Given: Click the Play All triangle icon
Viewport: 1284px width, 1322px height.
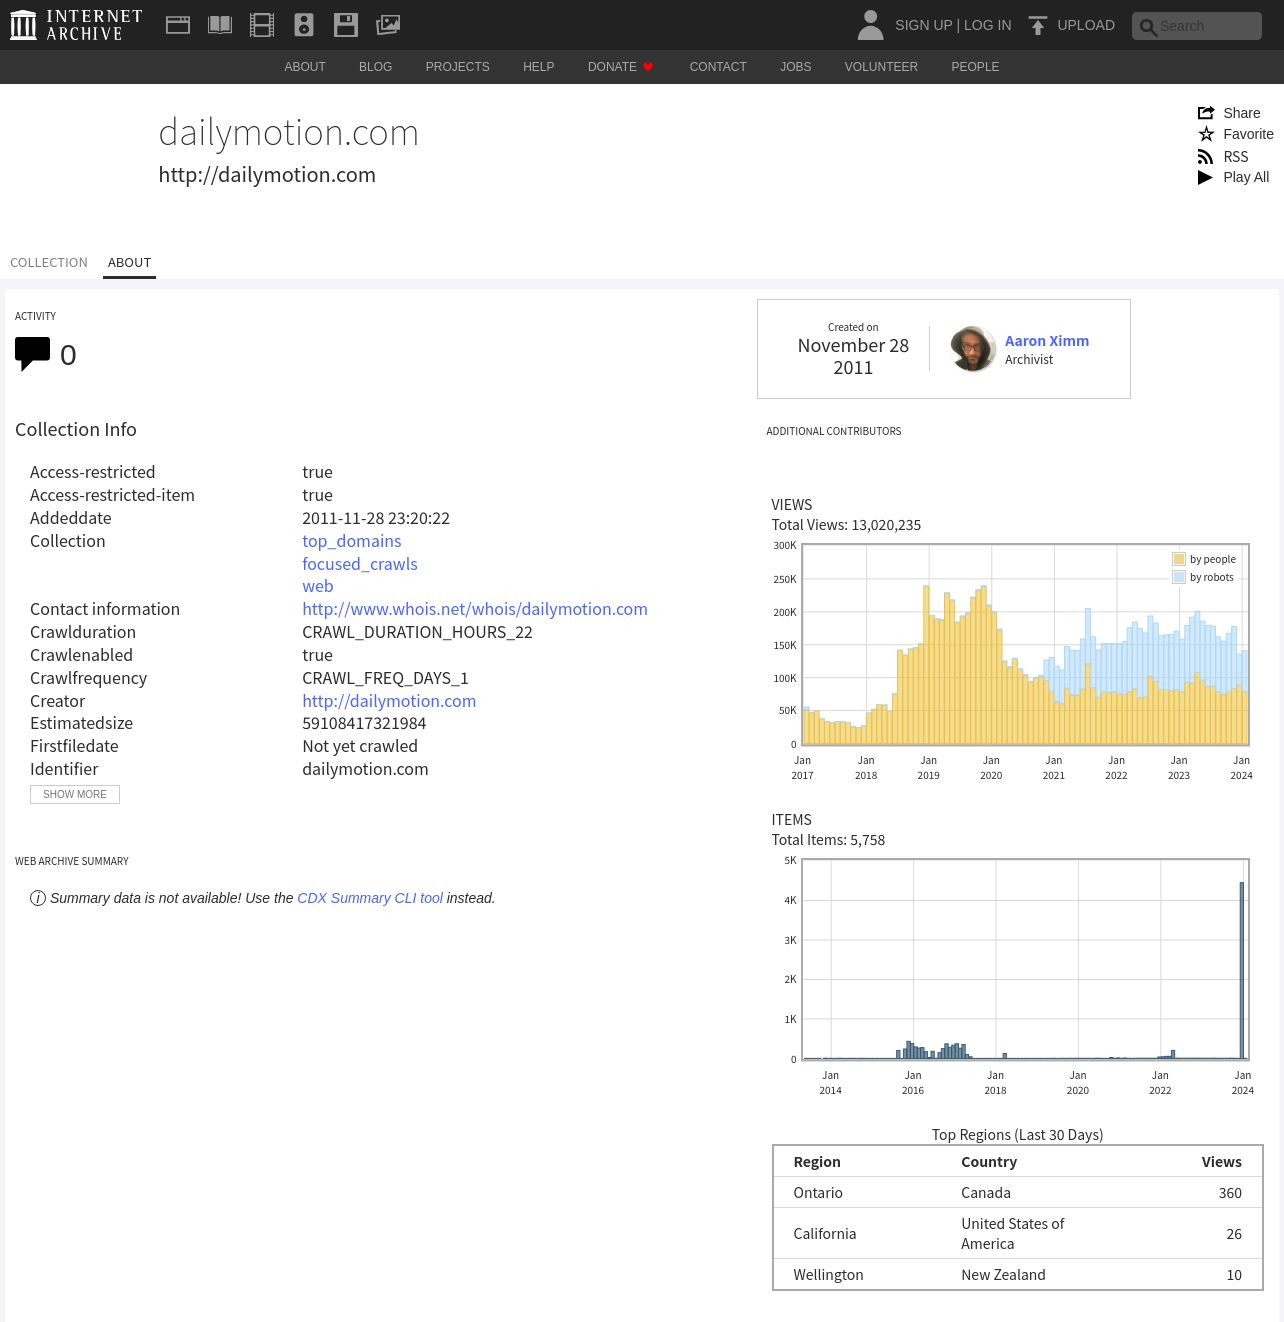Looking at the screenshot, I should click(x=1206, y=177).
